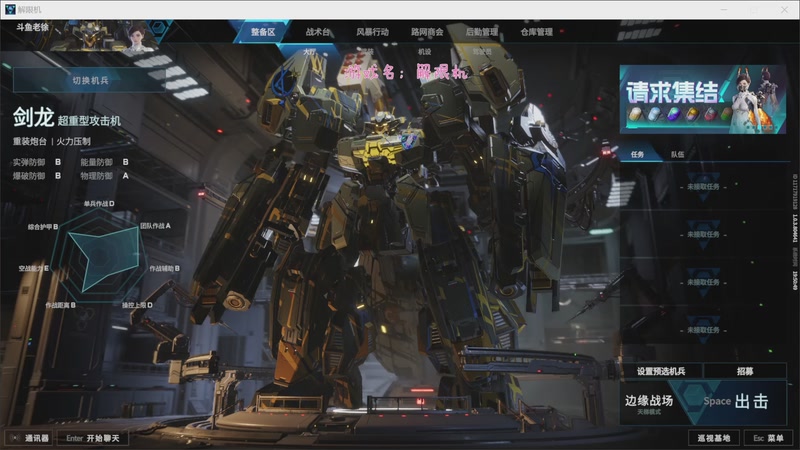Select the 后勤管理 tab
800x450 pixels.
click(482, 32)
